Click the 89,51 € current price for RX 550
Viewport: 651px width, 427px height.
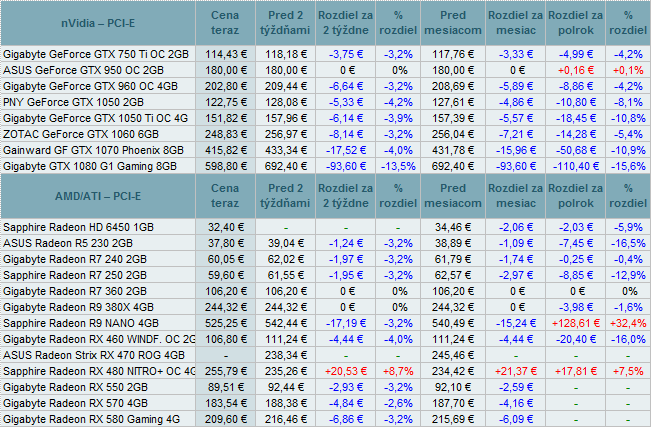click(x=226, y=387)
